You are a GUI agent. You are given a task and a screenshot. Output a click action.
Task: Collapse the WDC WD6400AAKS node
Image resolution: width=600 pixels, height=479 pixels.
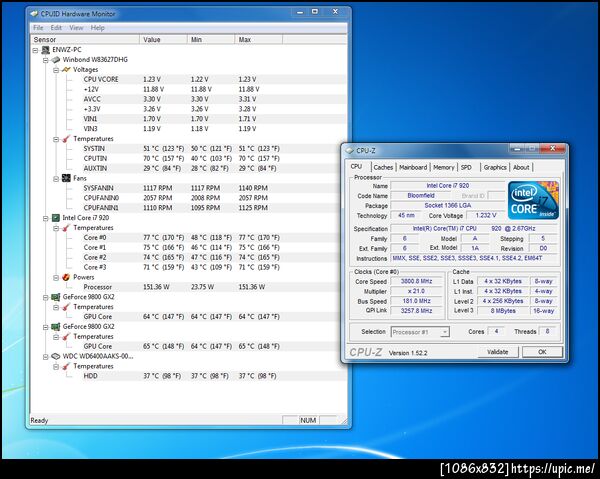pos(46,357)
